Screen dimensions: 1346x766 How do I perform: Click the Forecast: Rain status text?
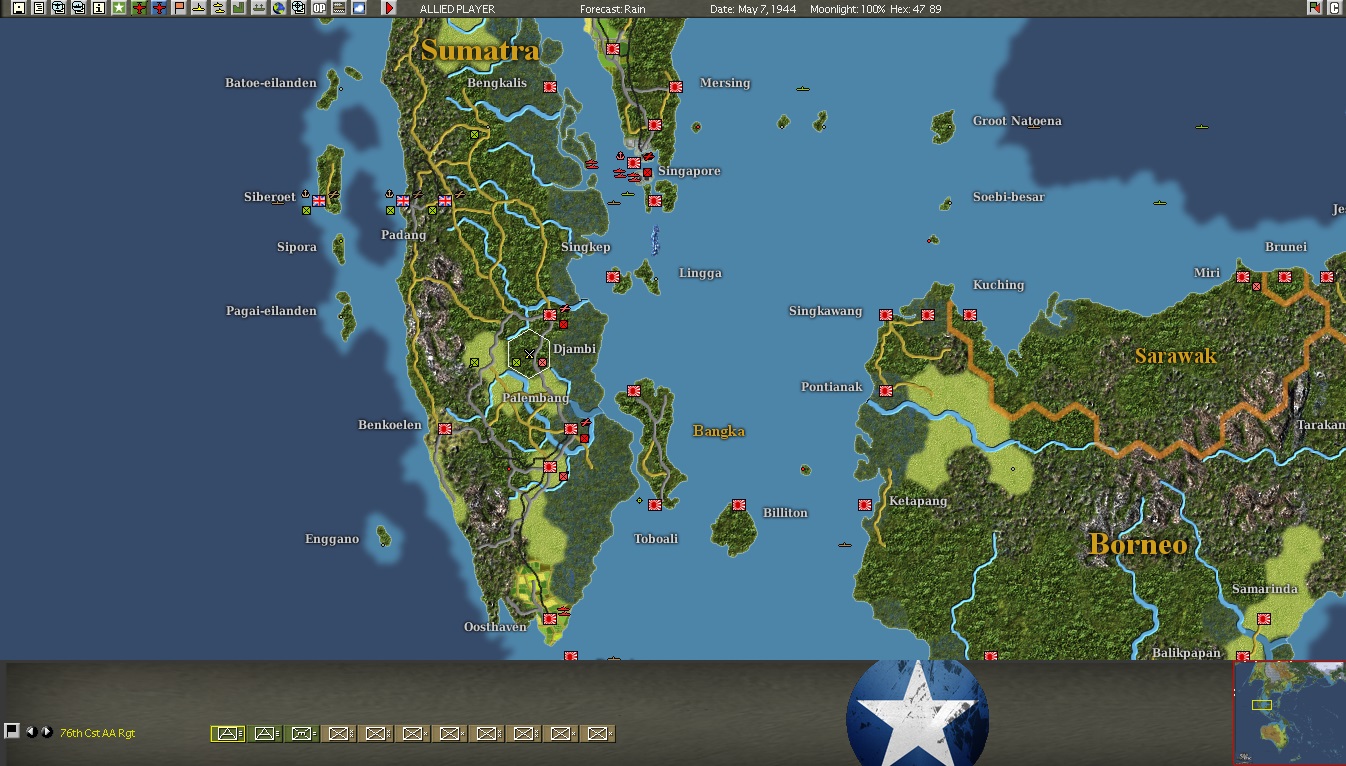pyautogui.click(x=613, y=9)
